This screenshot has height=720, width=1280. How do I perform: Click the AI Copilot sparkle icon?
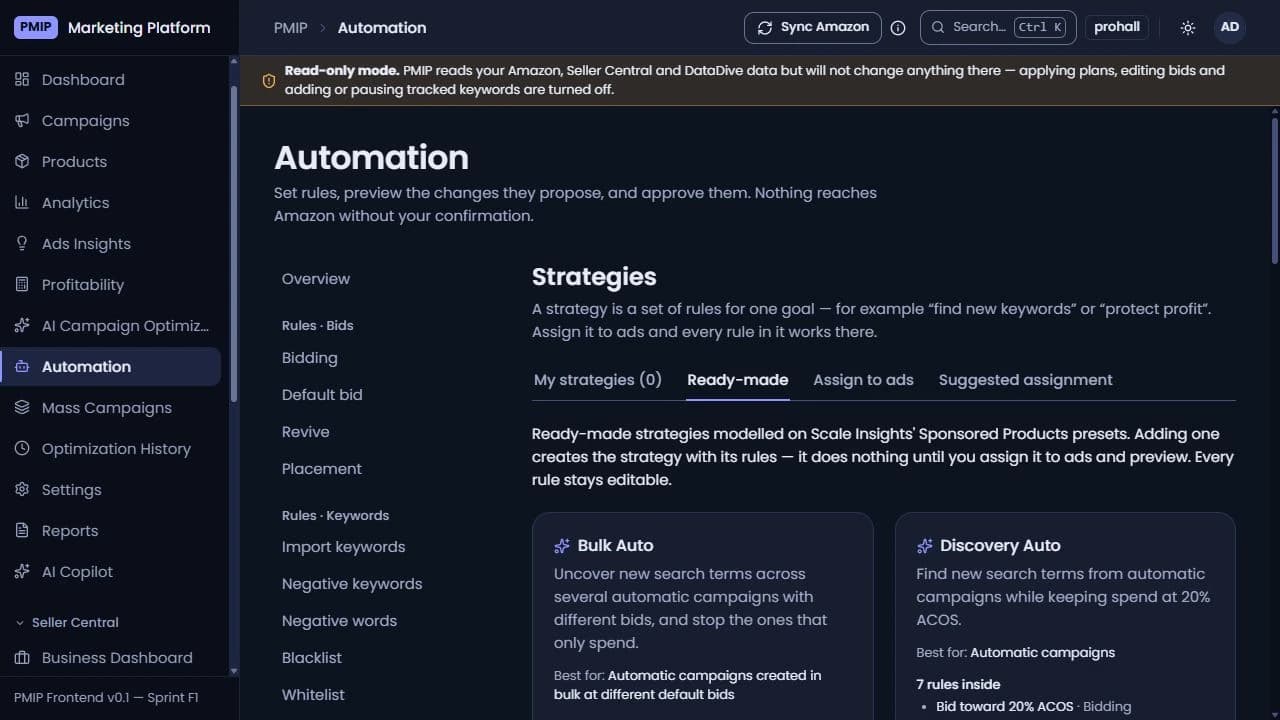(x=22, y=571)
